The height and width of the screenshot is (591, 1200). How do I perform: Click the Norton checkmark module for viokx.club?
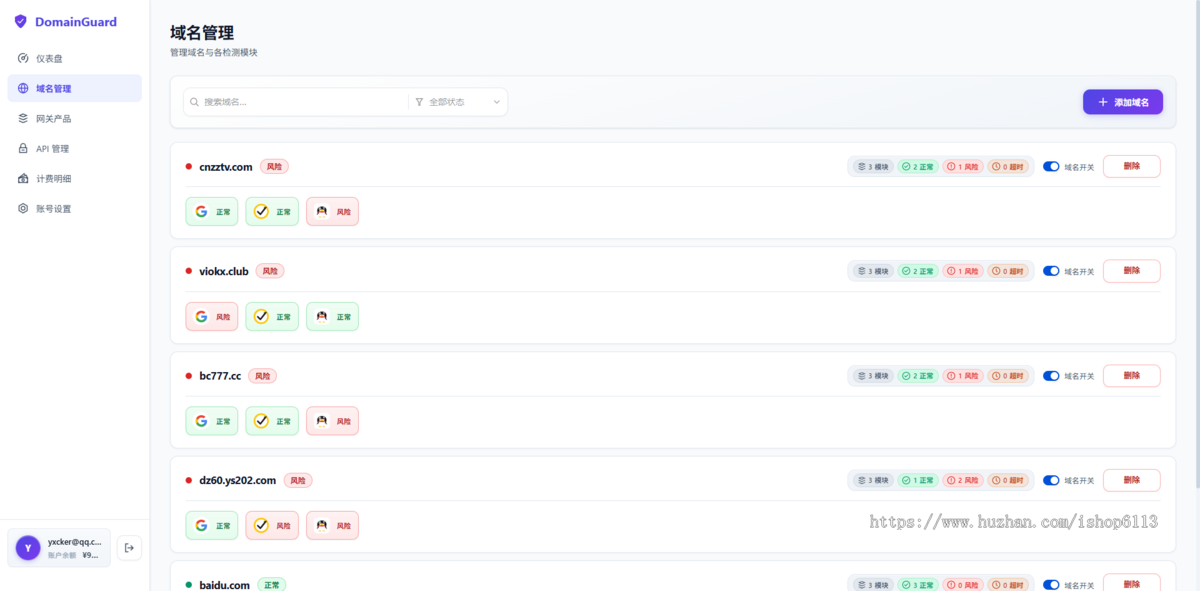pyautogui.click(x=272, y=317)
